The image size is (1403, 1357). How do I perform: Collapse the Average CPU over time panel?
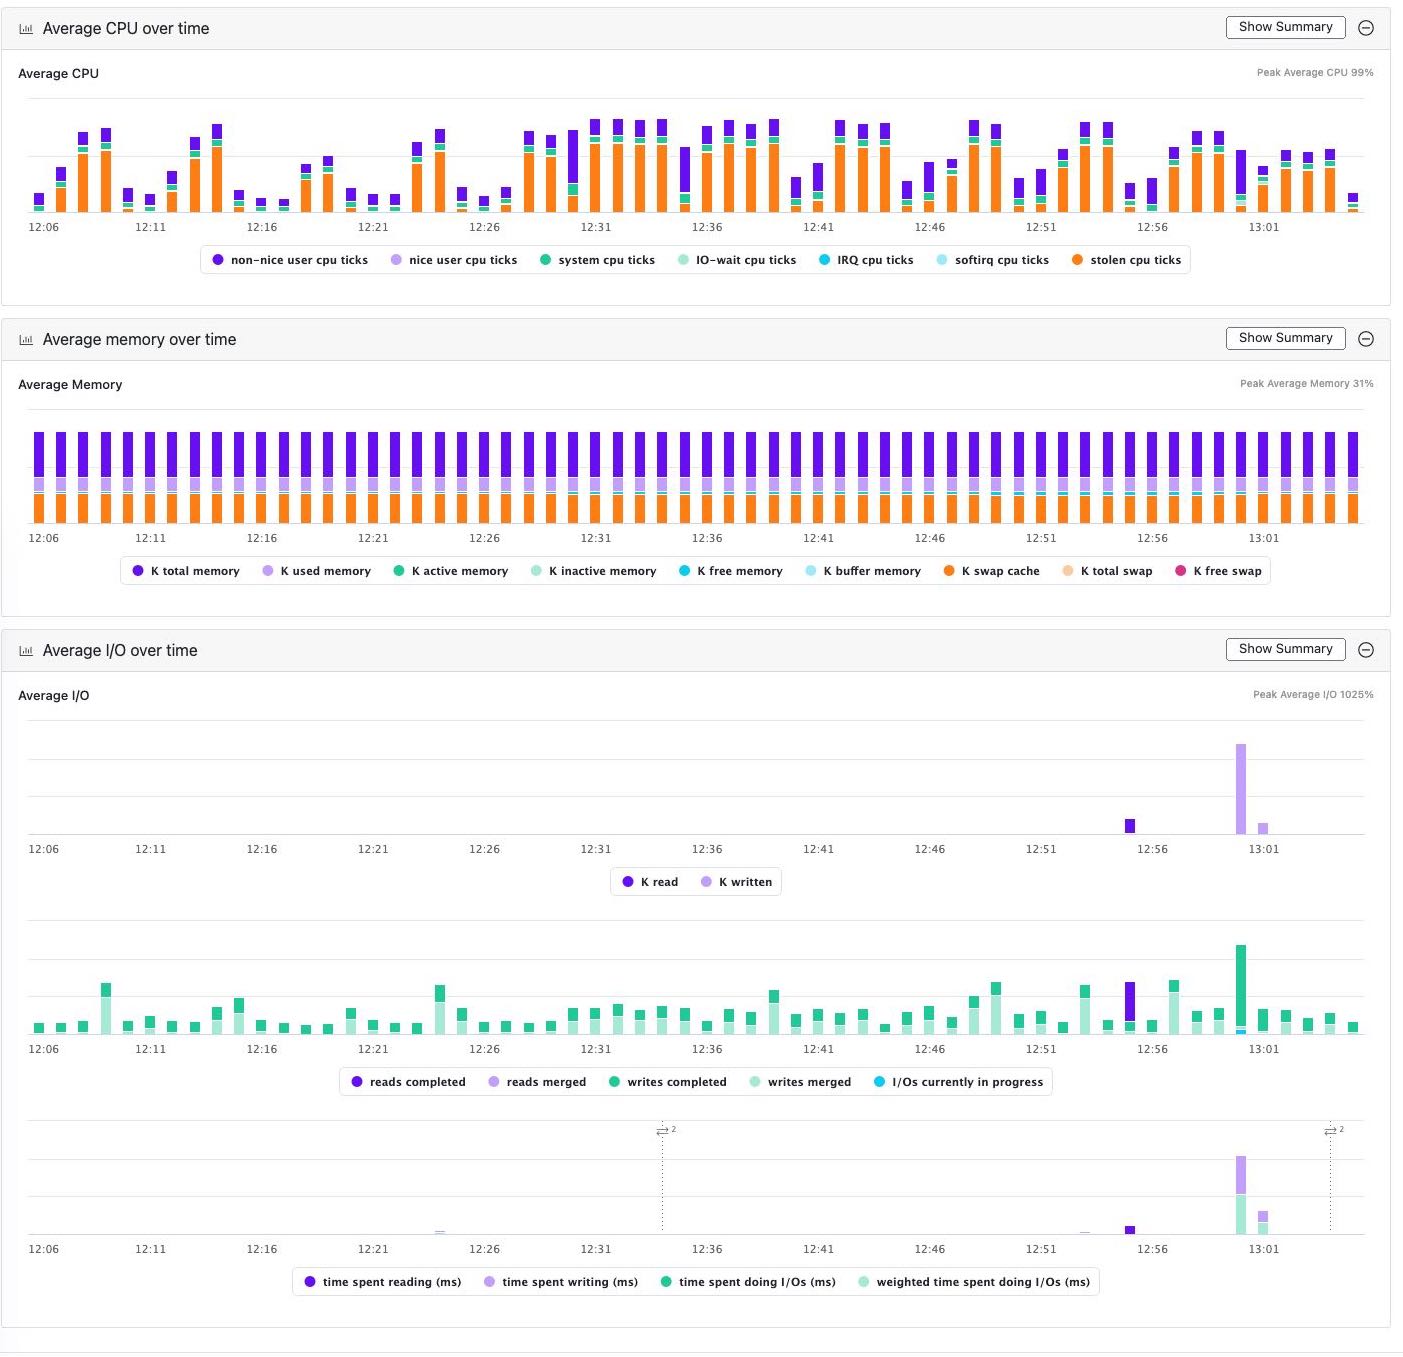pyautogui.click(x=1367, y=28)
